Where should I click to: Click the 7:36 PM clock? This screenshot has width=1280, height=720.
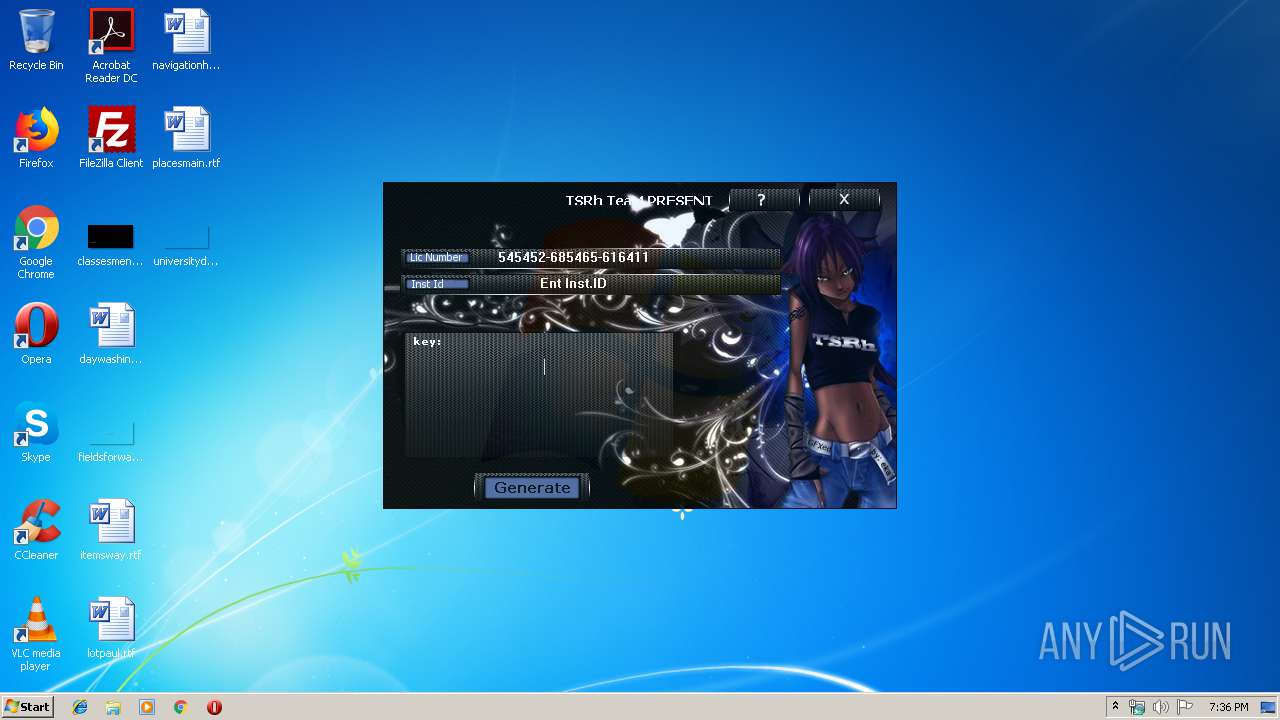1228,707
